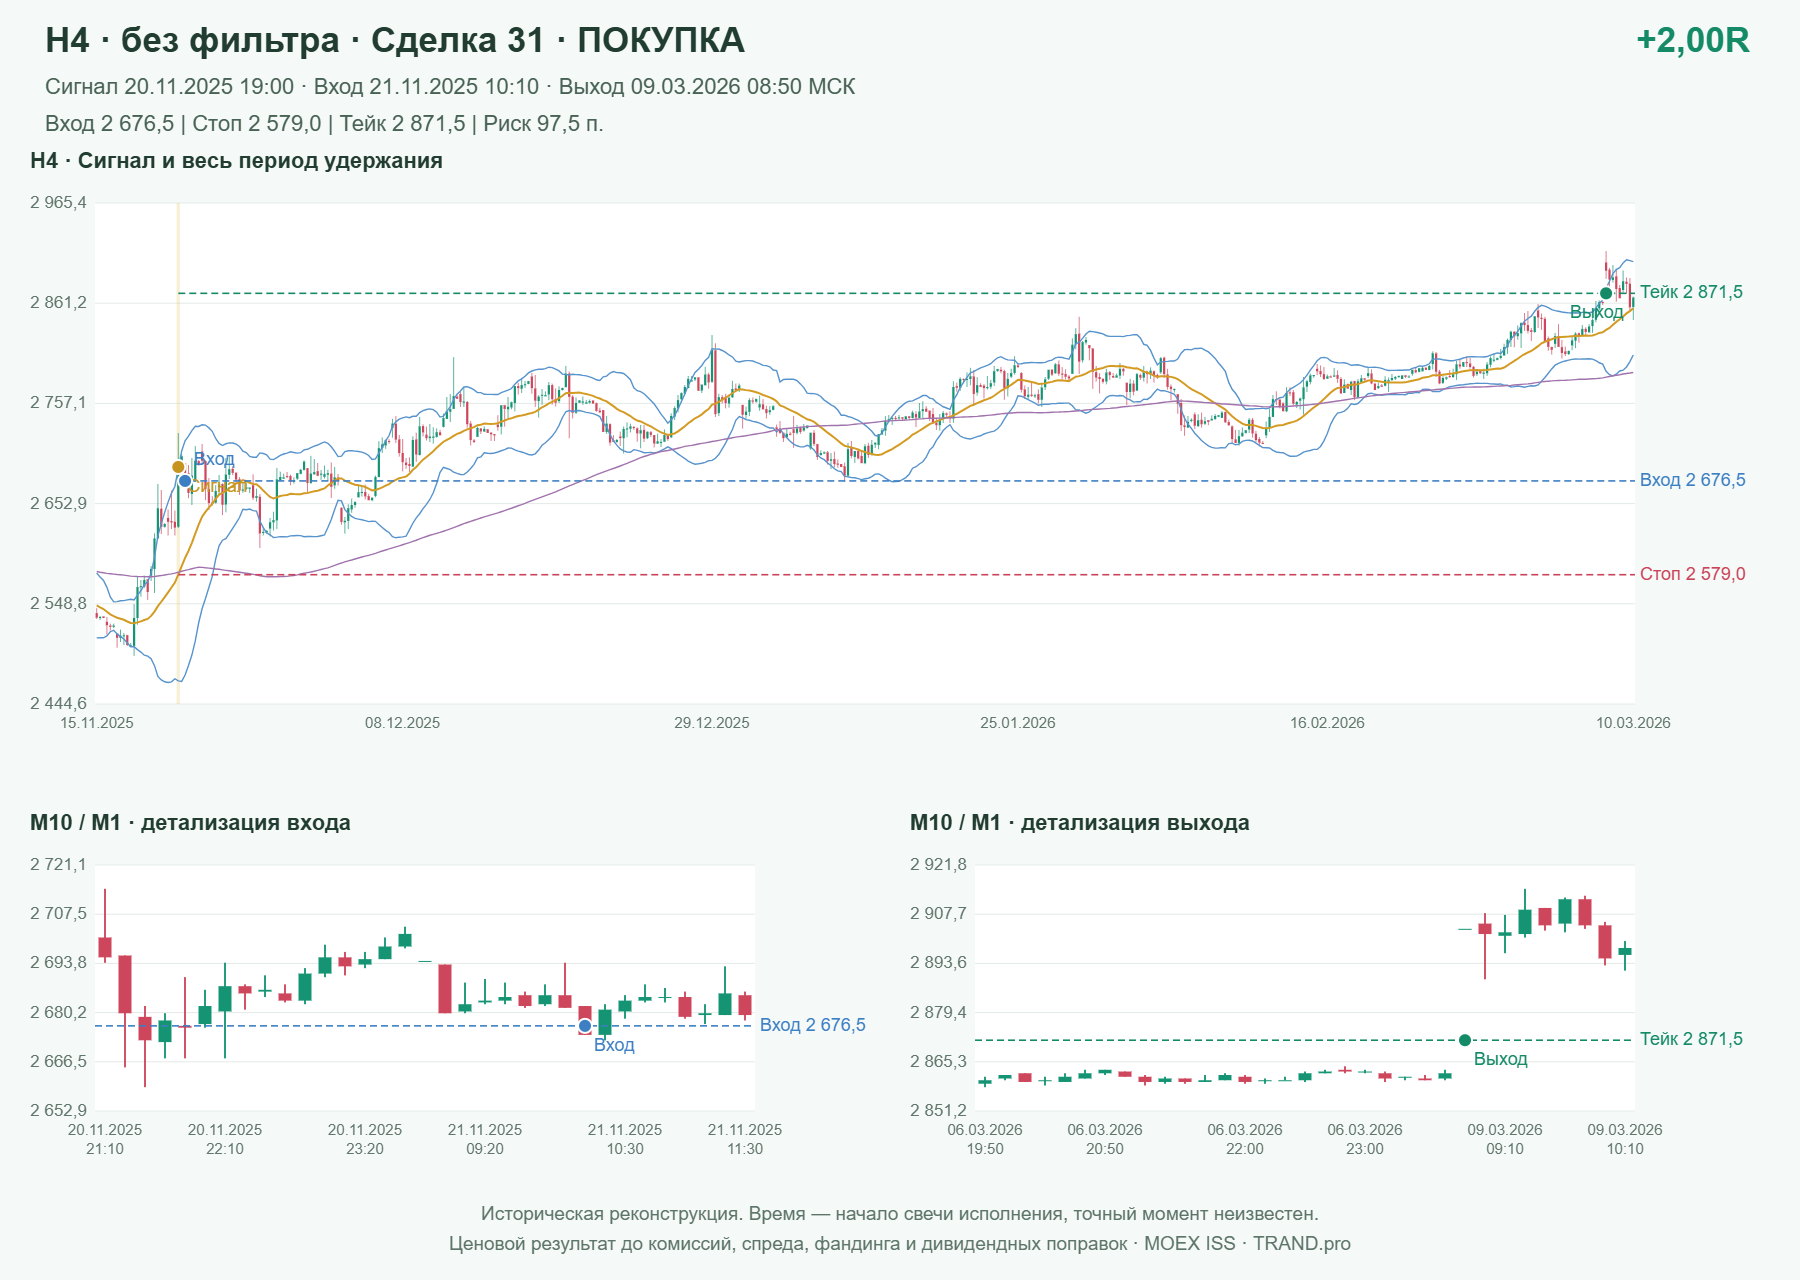Click the 08.12.2025 date axis label
Screen dimensions: 1800x1280
tap(402, 723)
